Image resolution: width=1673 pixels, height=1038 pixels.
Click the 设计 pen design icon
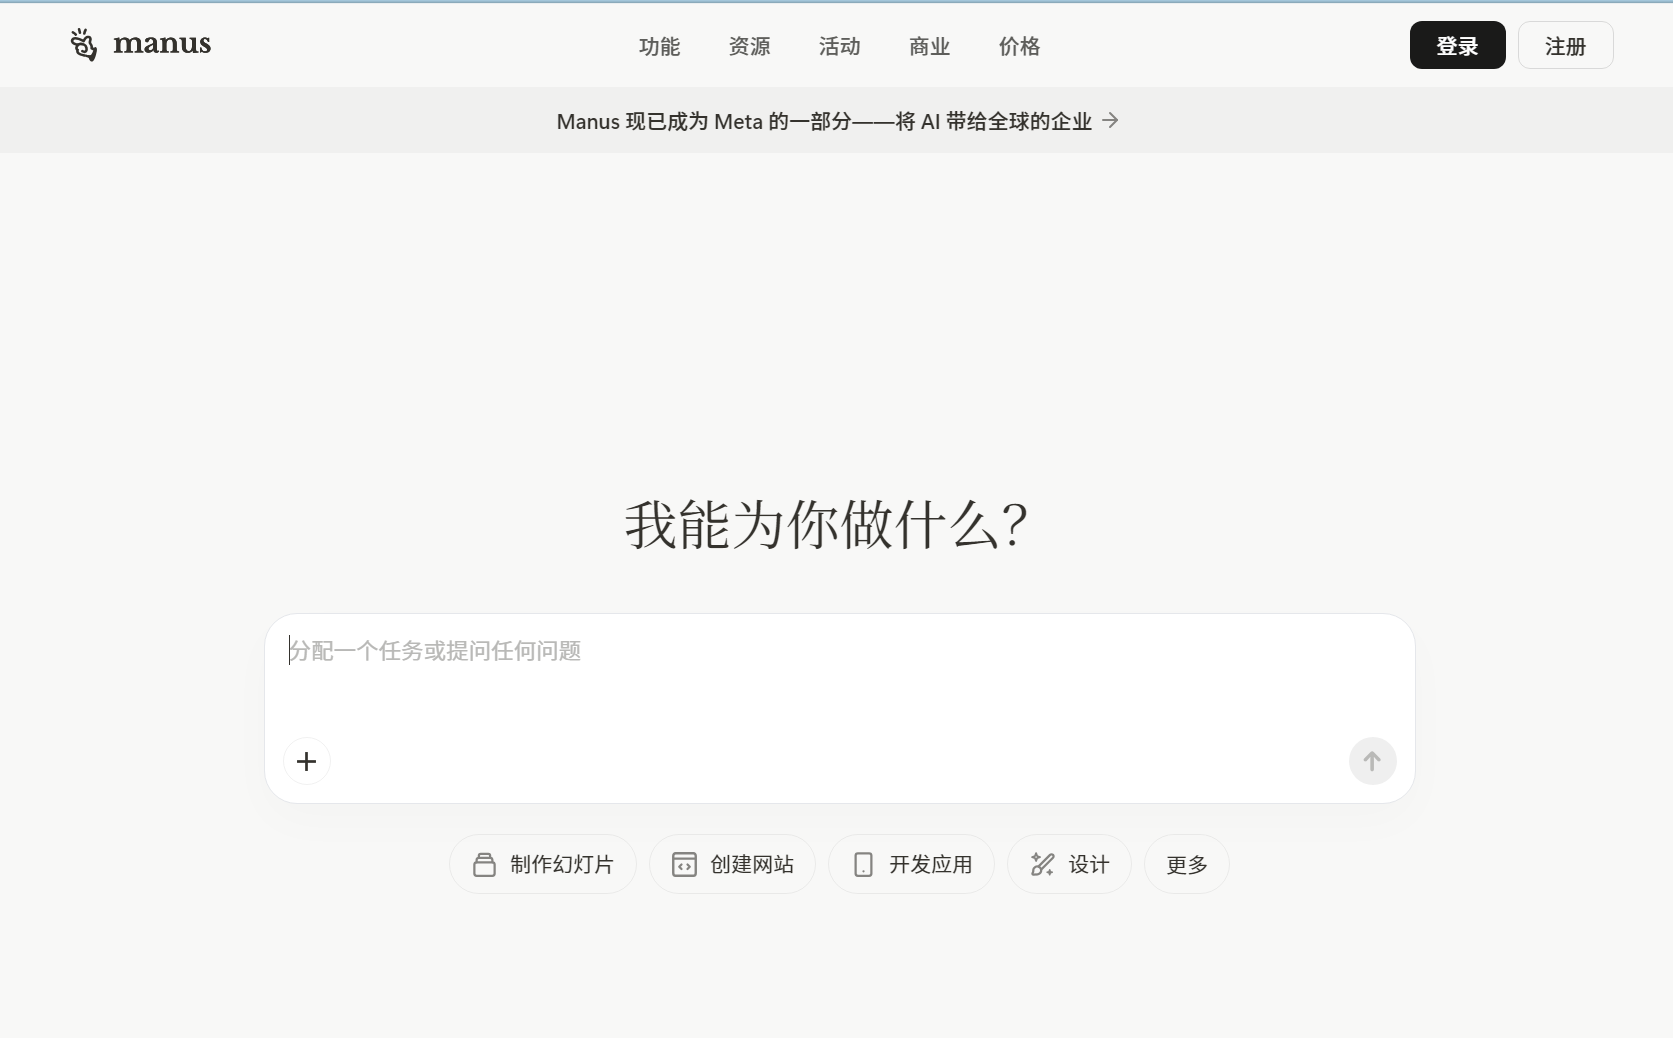pos(1041,864)
